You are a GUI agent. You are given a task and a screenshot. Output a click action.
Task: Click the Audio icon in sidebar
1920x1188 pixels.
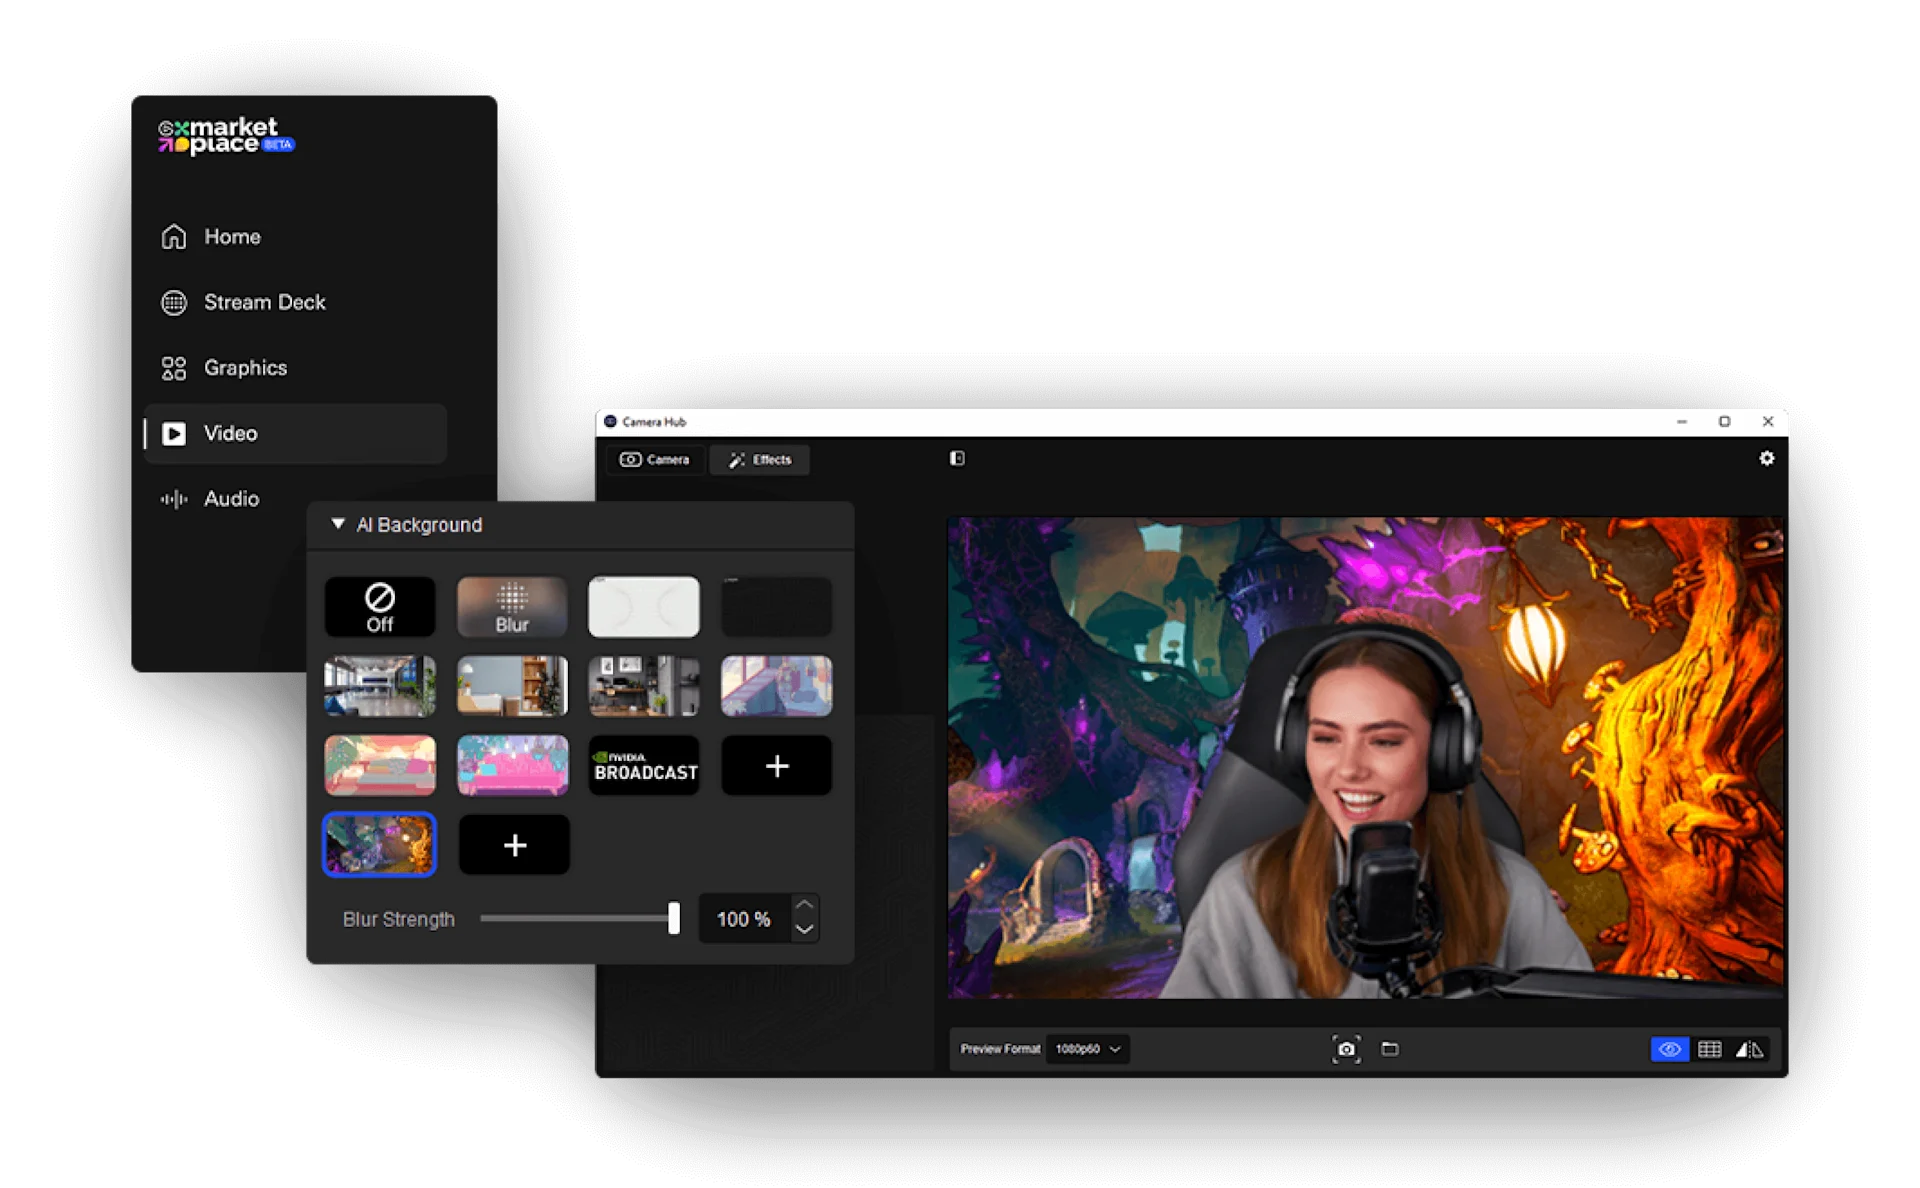point(173,498)
